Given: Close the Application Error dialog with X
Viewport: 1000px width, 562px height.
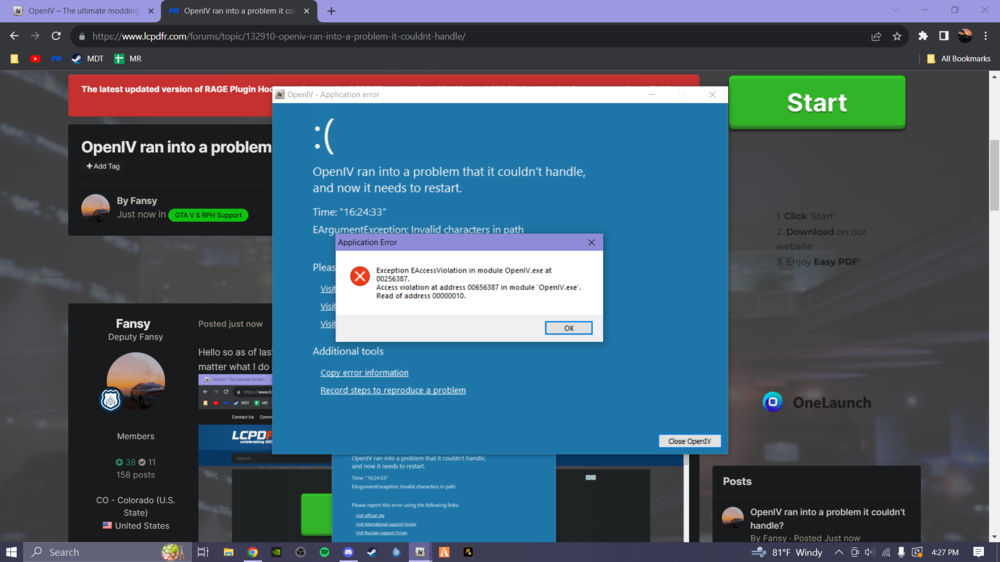Looking at the screenshot, I should coord(591,242).
